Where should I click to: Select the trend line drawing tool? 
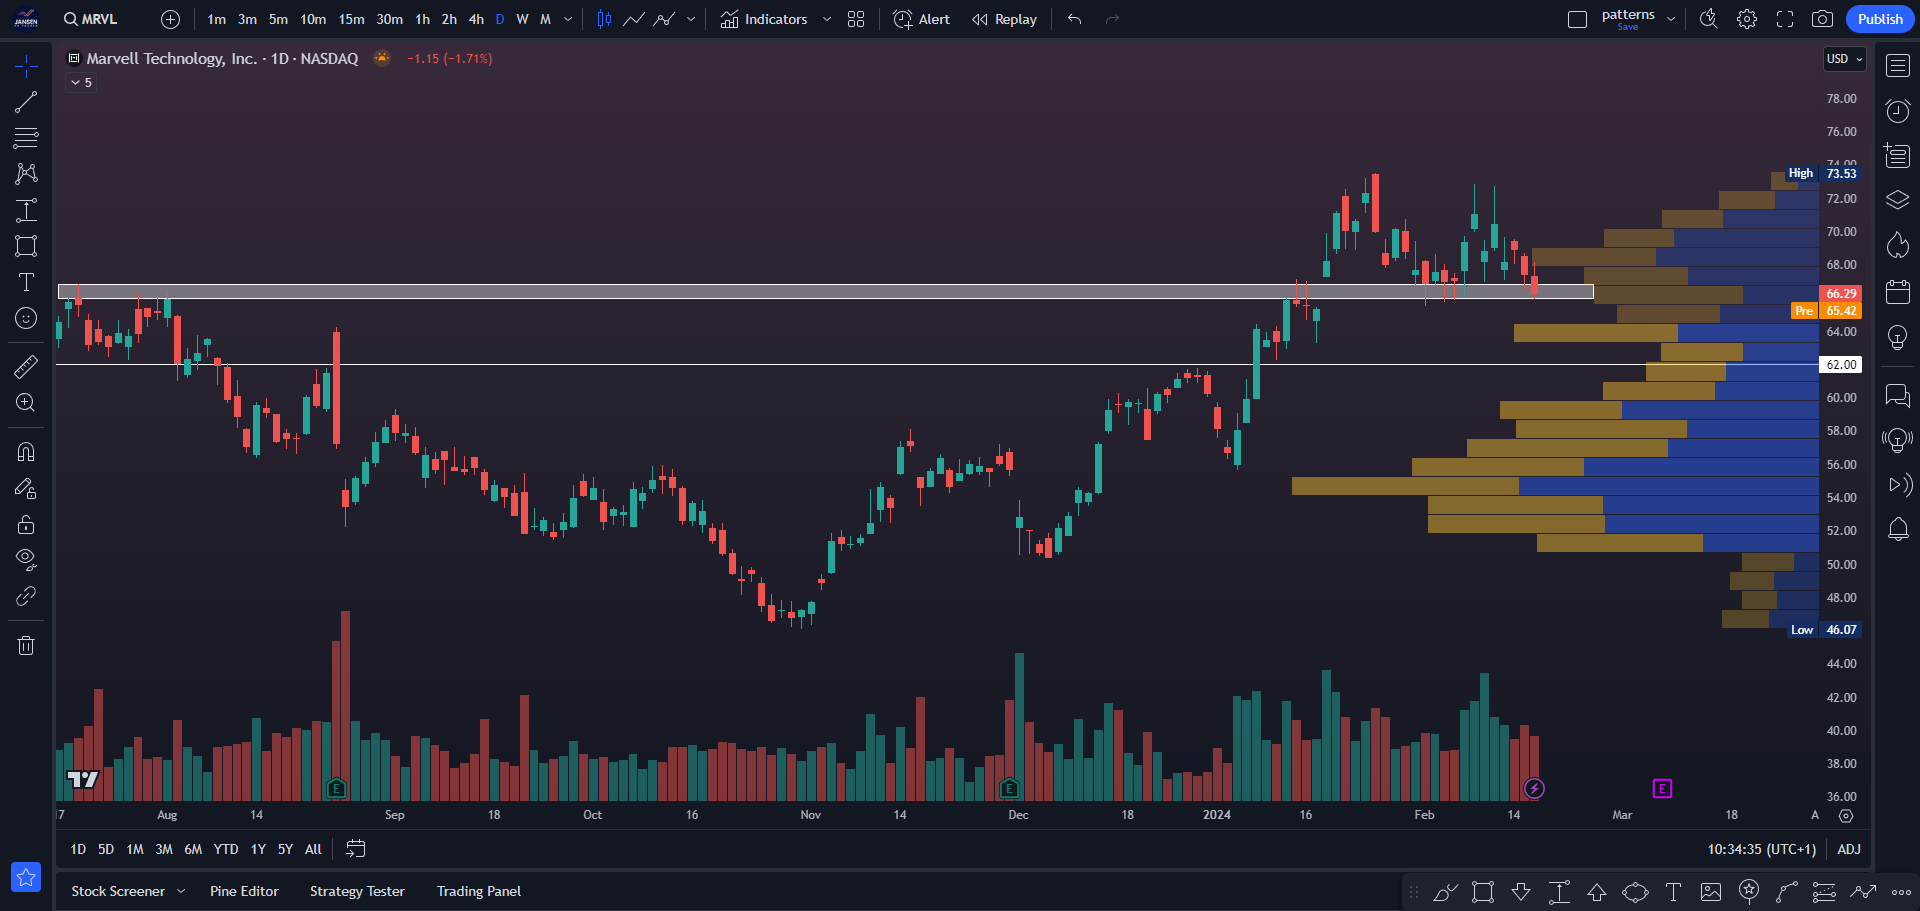pyautogui.click(x=26, y=102)
